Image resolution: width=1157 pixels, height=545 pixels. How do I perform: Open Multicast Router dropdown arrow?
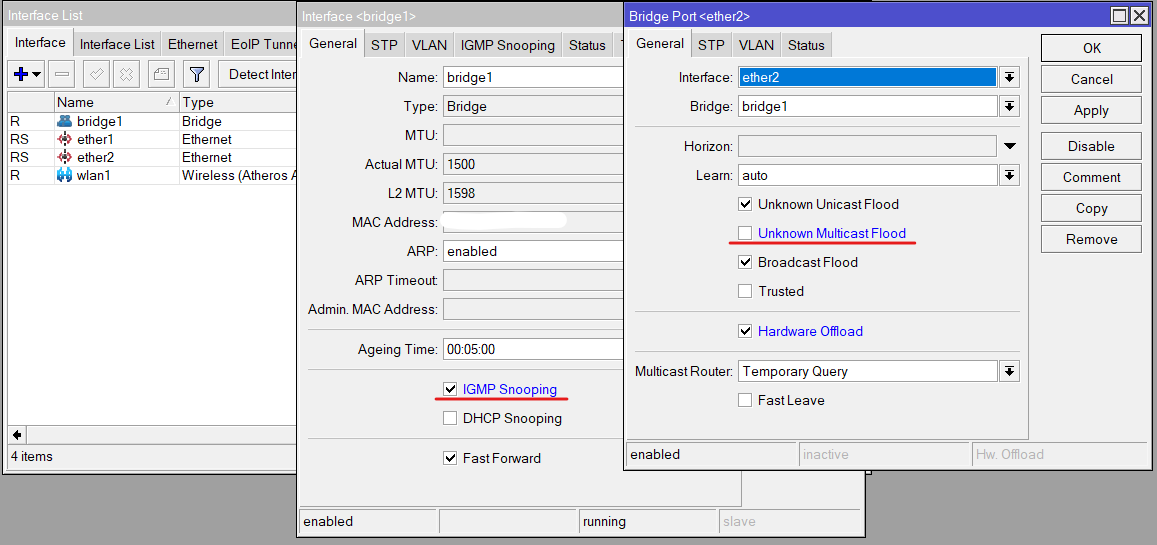click(x=1009, y=372)
